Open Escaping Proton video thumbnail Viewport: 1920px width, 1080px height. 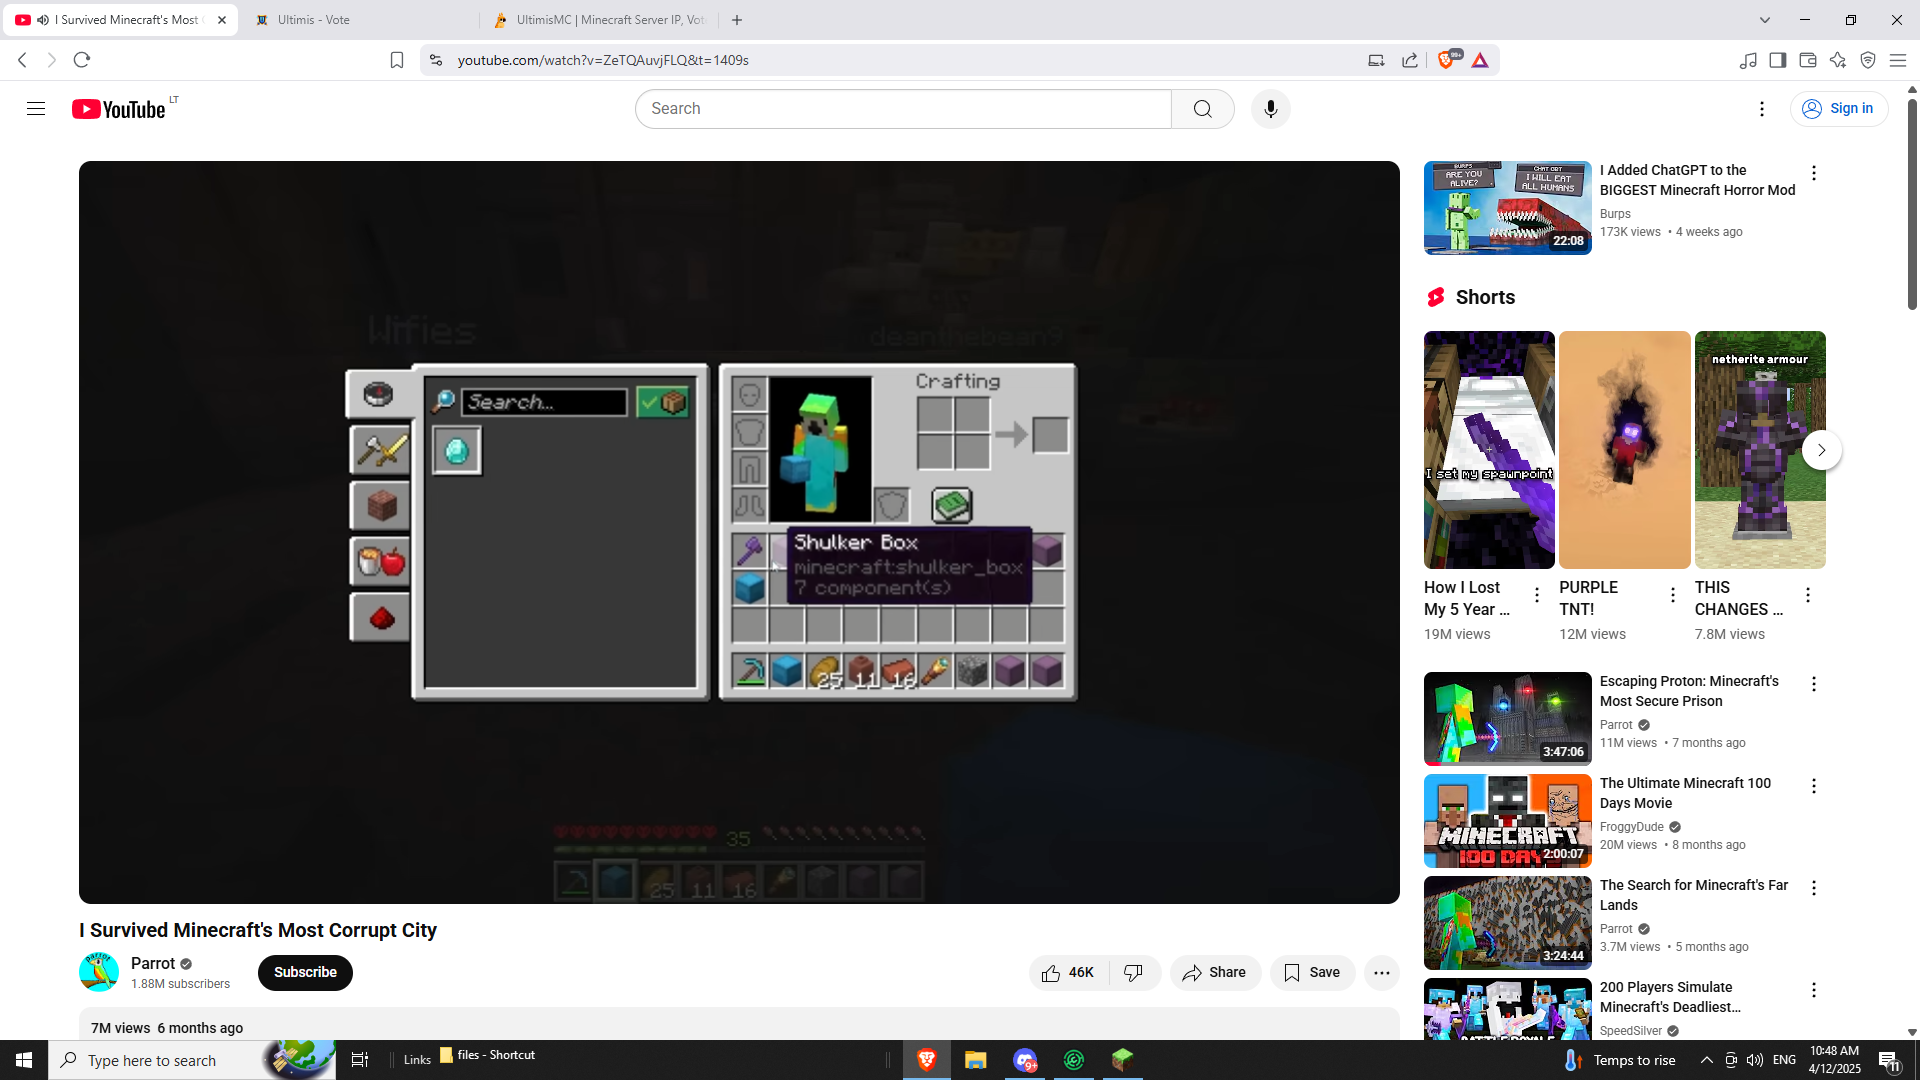[x=1507, y=718]
